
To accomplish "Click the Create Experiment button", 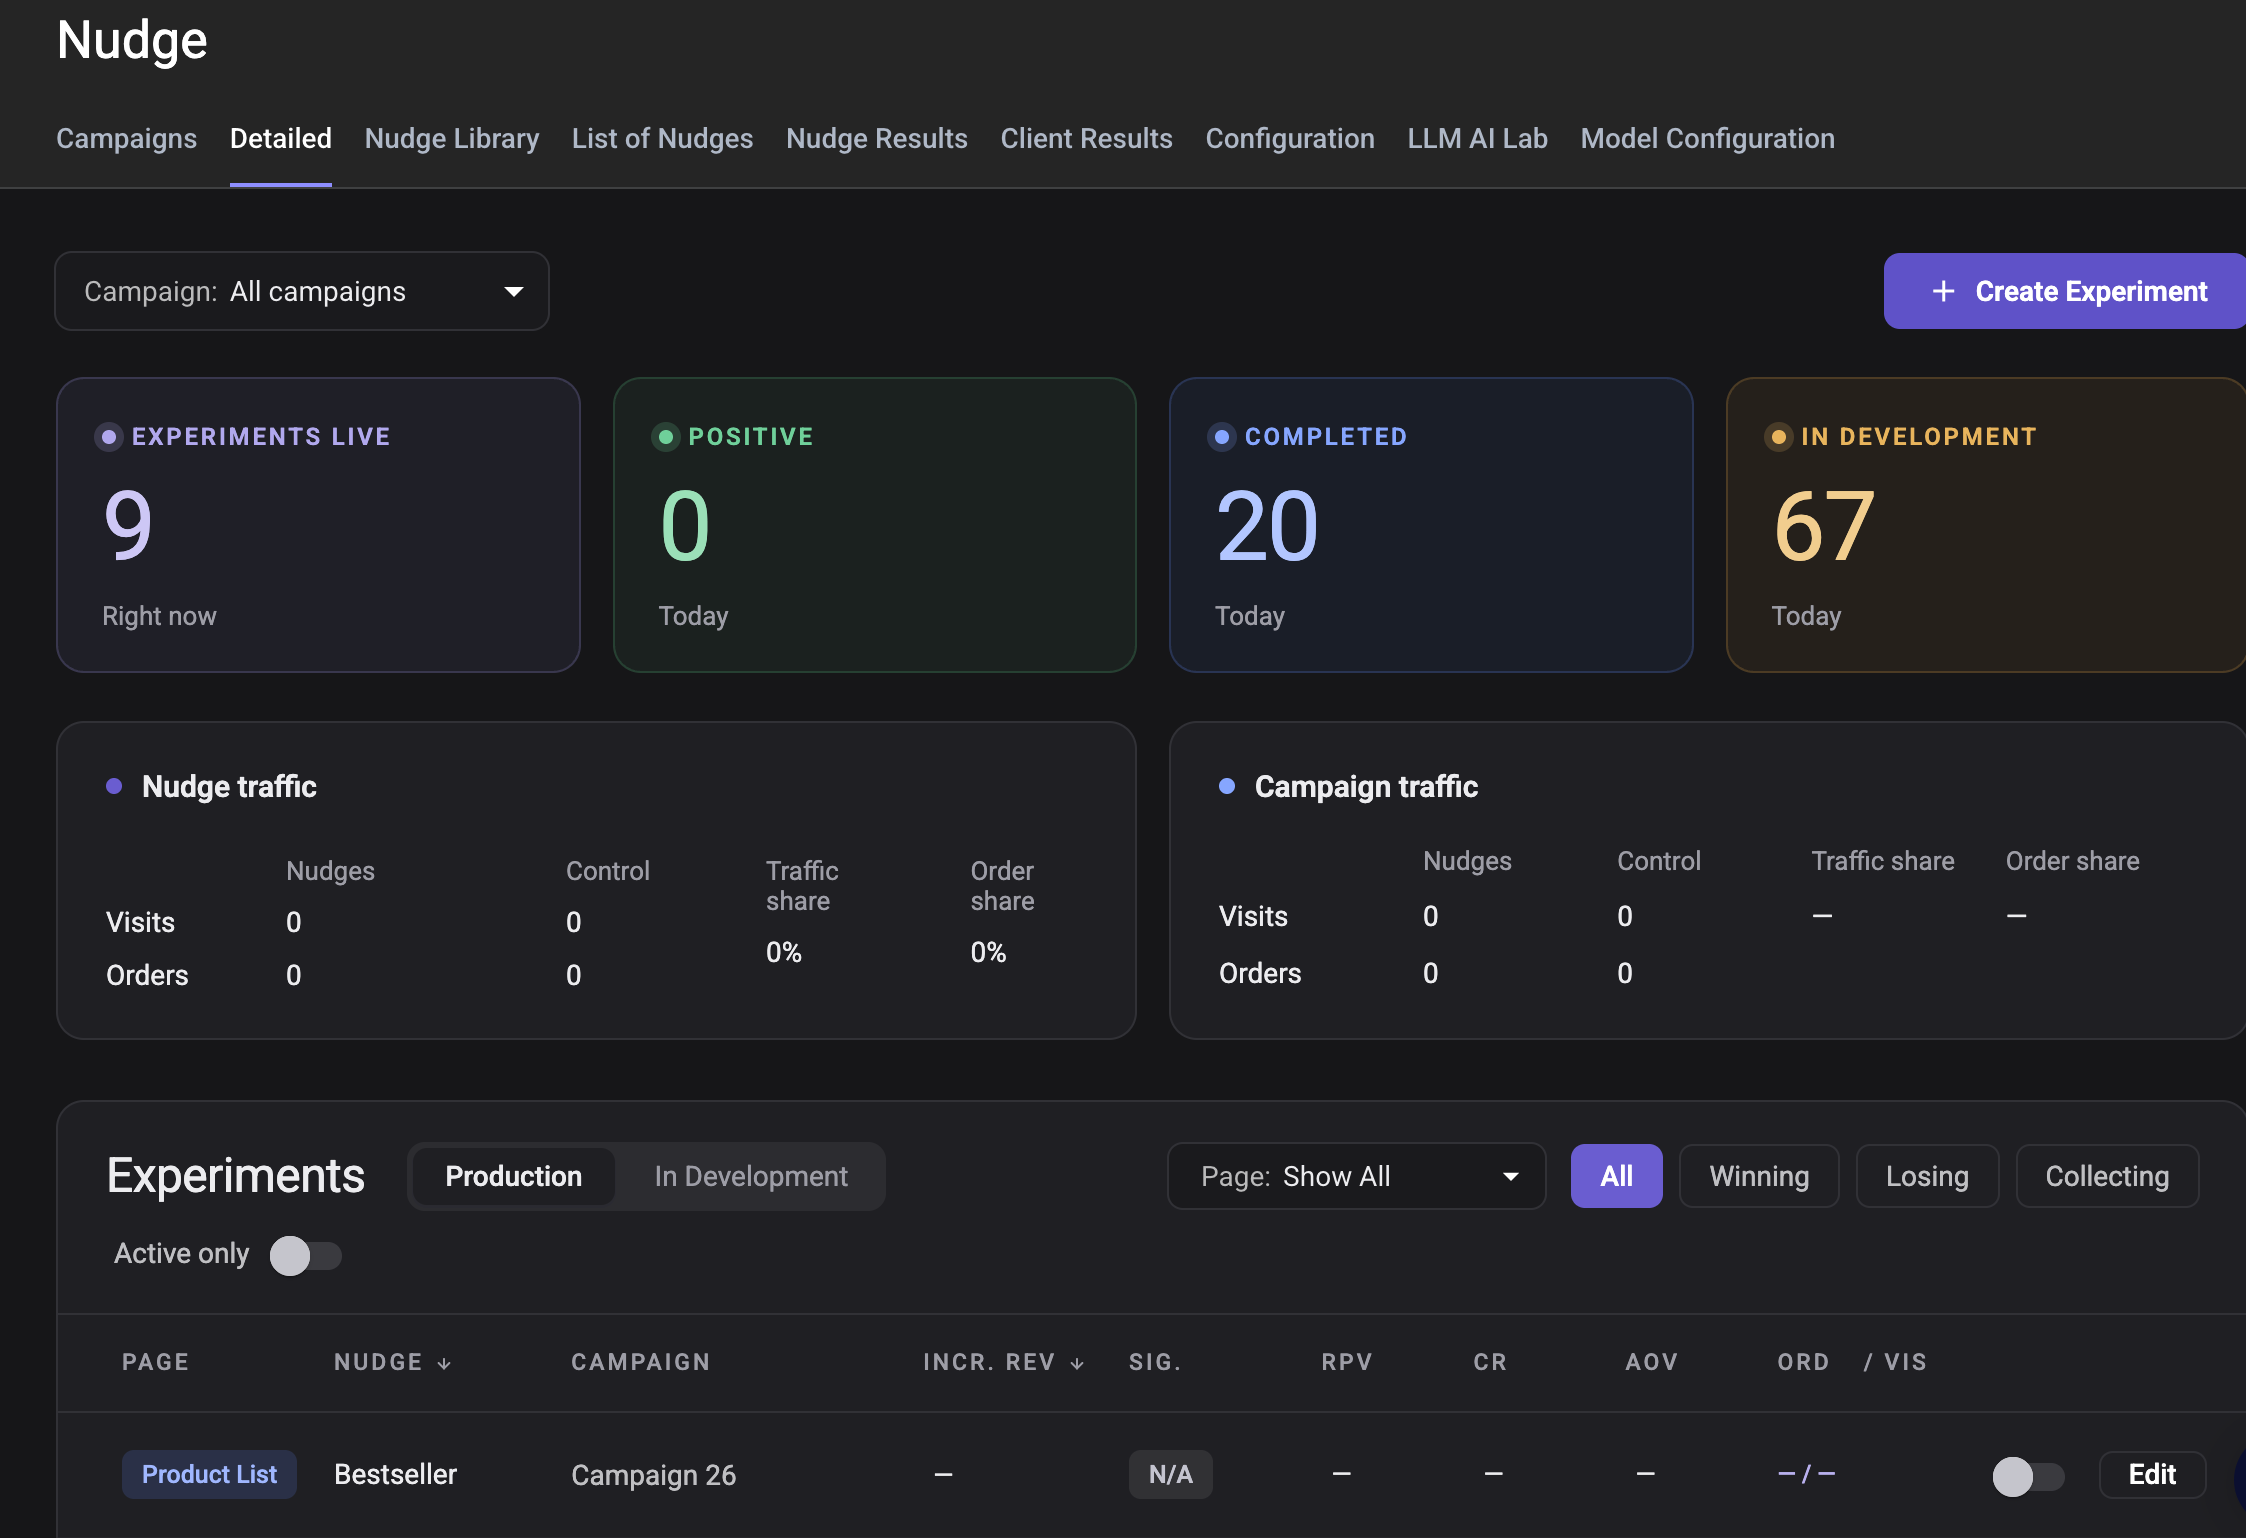I will pos(2065,291).
